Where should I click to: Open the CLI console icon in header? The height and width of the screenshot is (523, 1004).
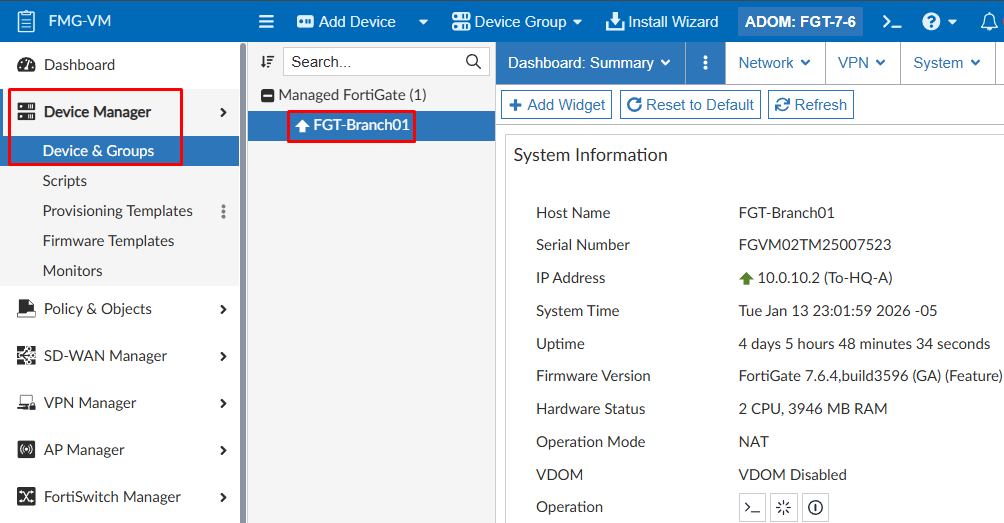892,22
